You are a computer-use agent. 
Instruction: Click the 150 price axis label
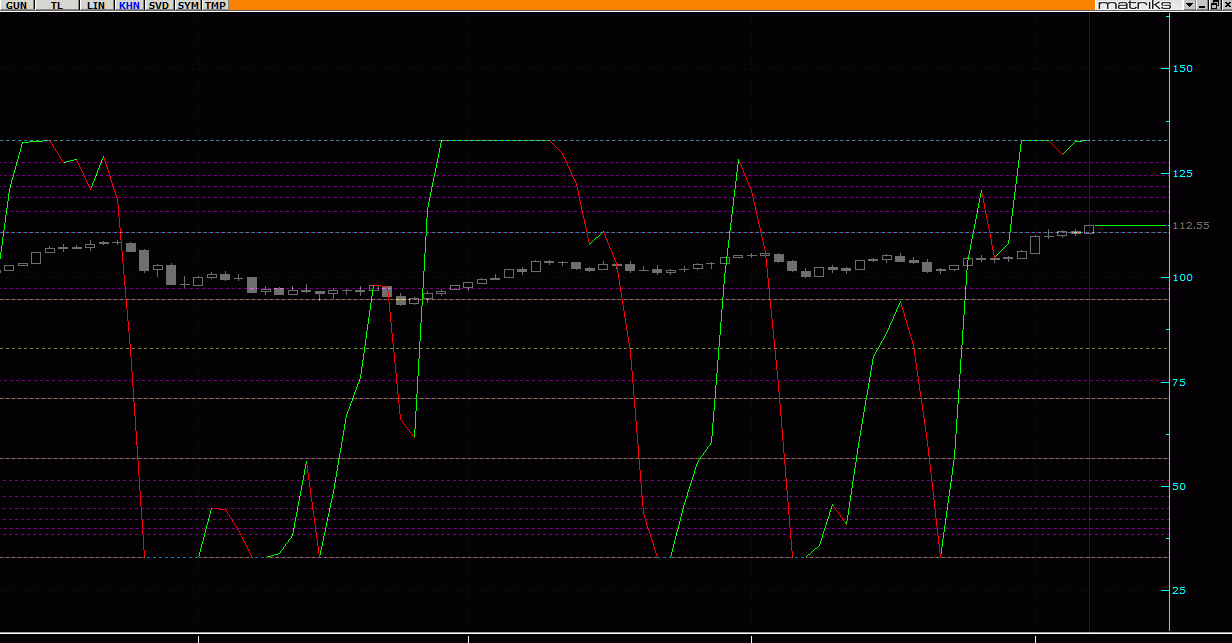(x=1183, y=68)
